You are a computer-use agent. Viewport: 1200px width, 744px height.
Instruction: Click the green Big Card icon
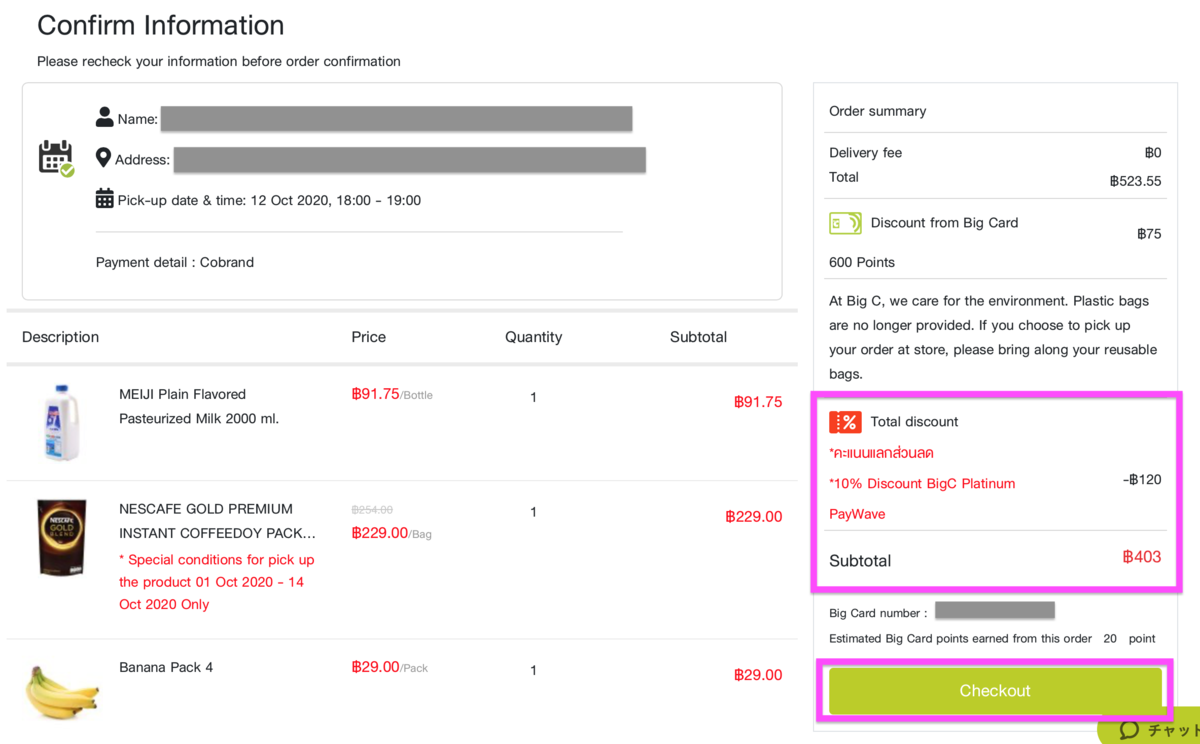click(845, 223)
